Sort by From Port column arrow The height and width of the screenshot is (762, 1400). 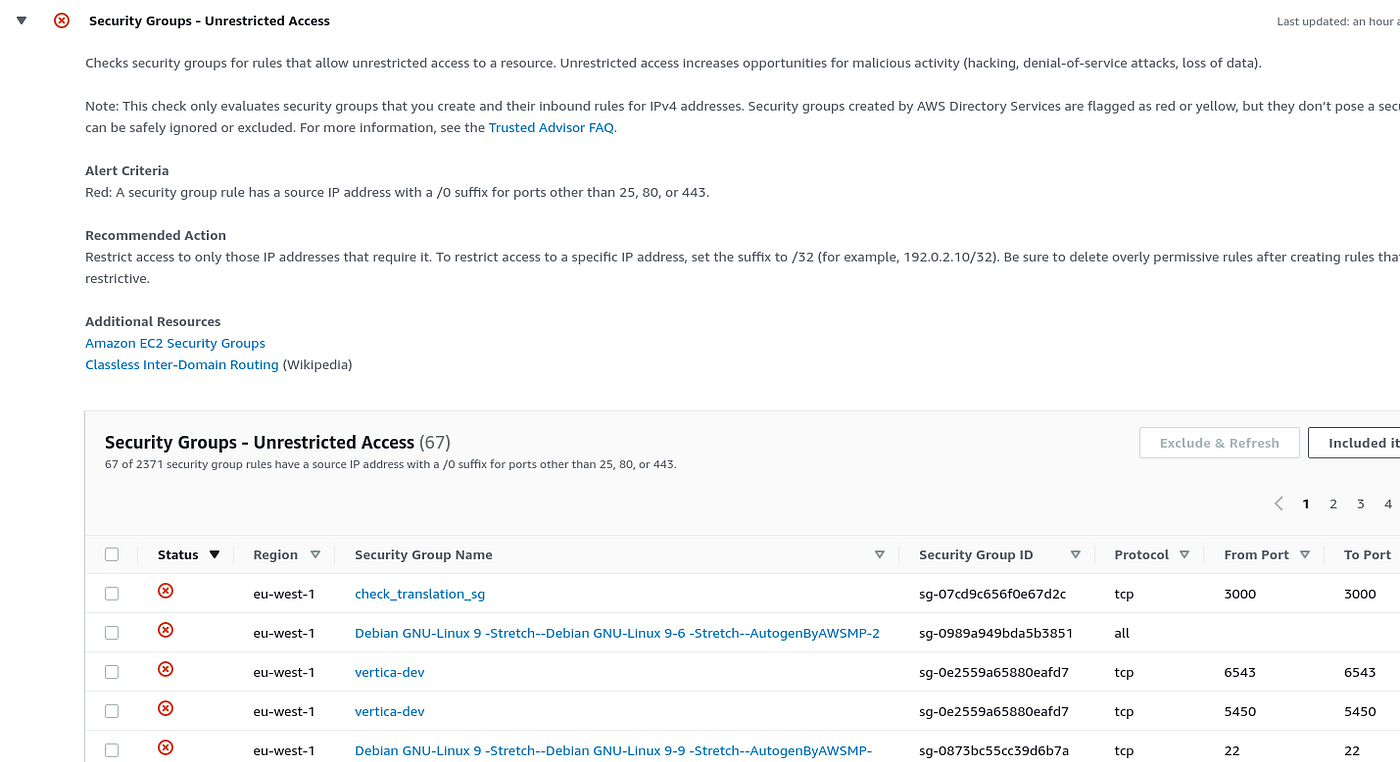point(1305,555)
